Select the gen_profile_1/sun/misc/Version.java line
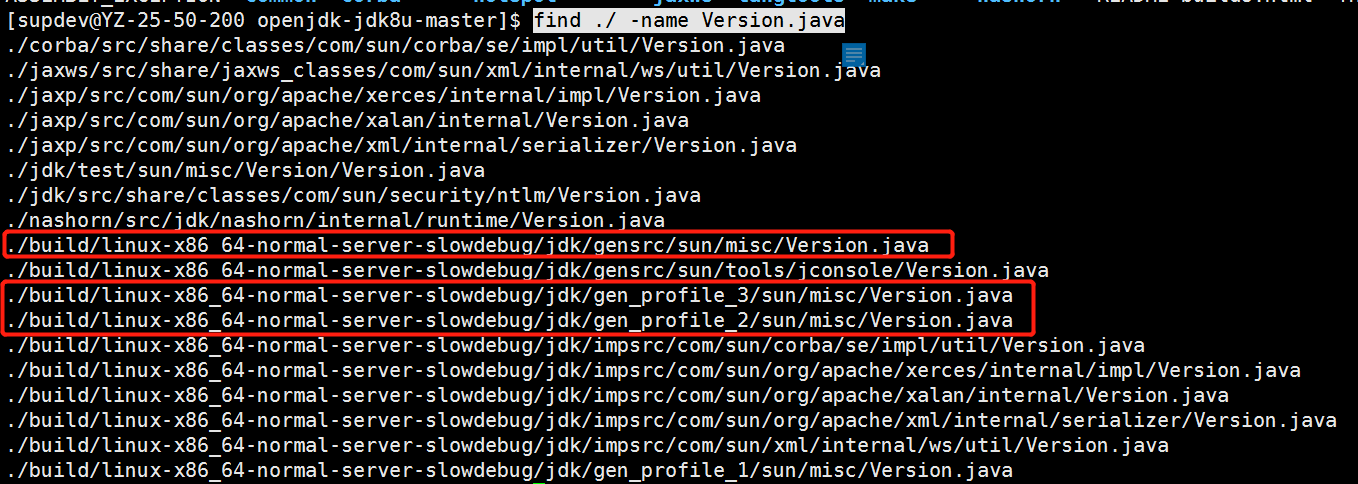This screenshot has width=1358, height=484. [509, 471]
